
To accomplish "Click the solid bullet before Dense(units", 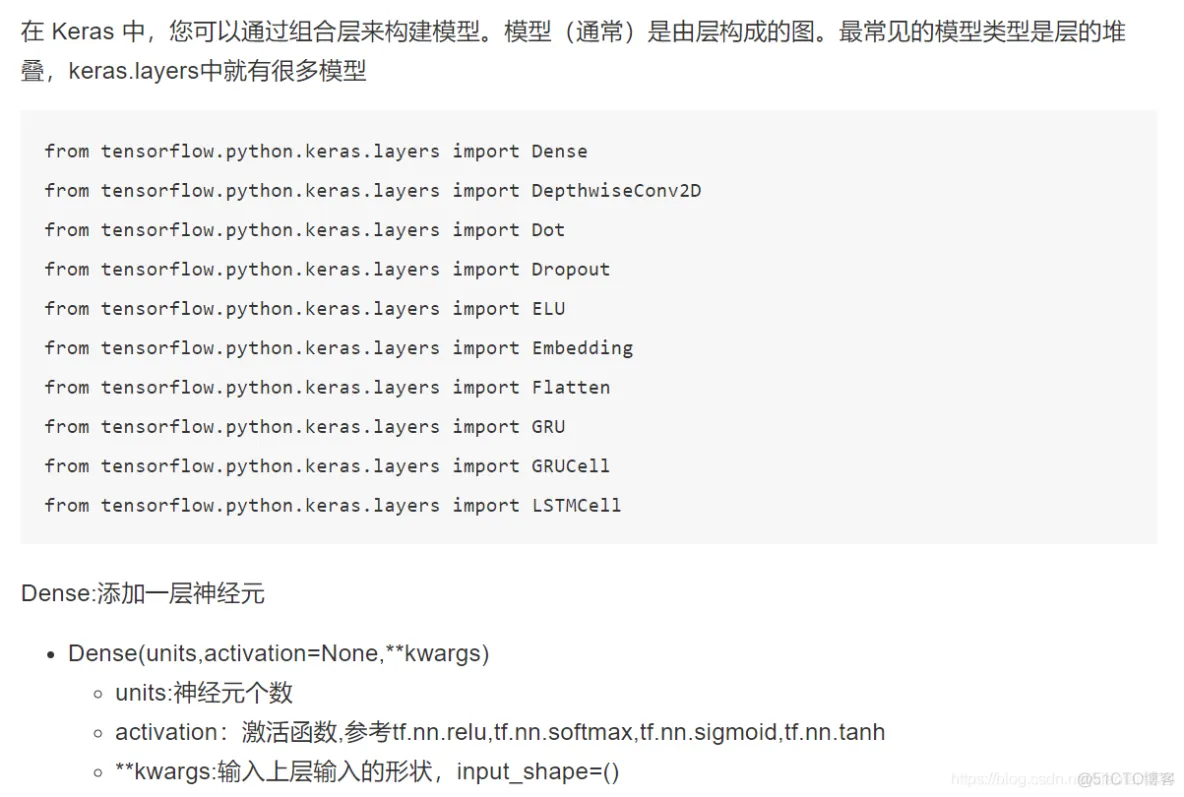I will 51,654.
